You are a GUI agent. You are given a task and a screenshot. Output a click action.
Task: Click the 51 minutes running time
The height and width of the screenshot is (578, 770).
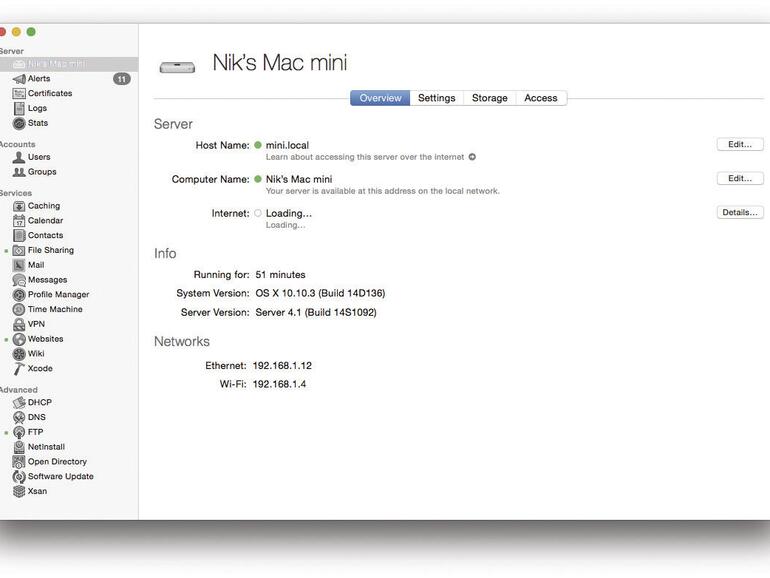click(x=280, y=275)
